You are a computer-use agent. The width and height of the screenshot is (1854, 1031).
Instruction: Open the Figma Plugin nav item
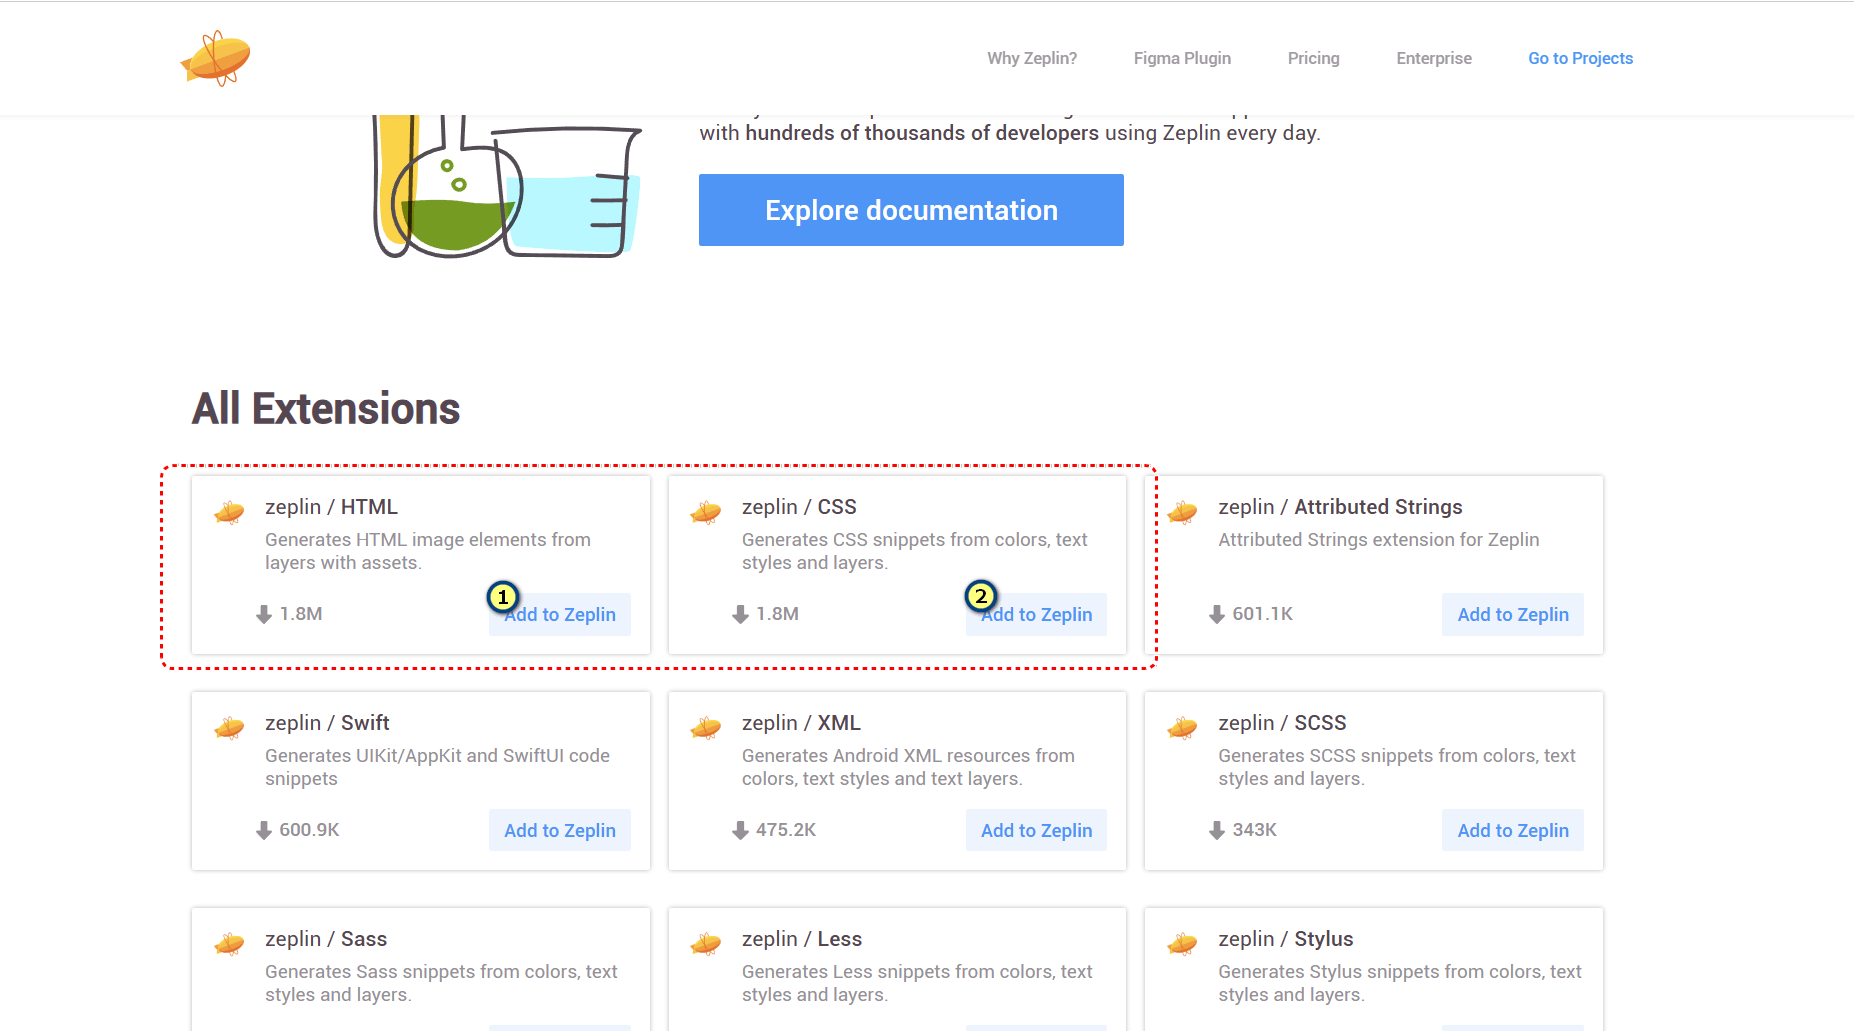1182,58
